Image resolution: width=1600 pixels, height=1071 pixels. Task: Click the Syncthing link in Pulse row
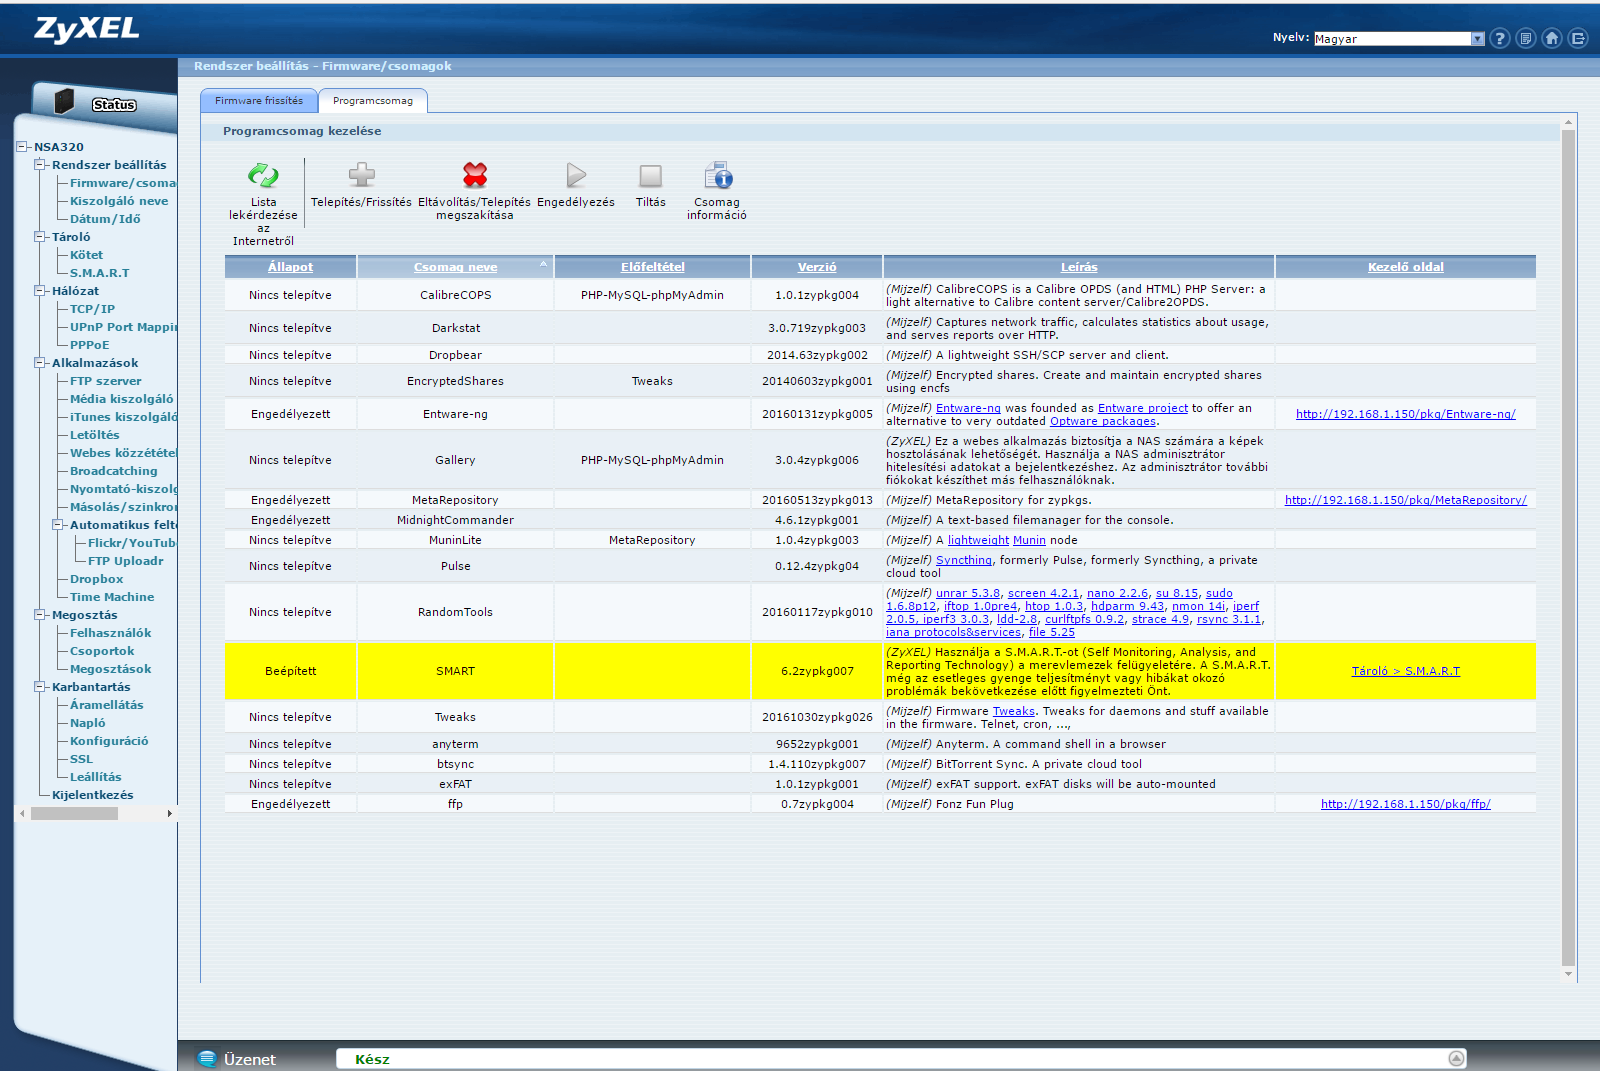964,560
